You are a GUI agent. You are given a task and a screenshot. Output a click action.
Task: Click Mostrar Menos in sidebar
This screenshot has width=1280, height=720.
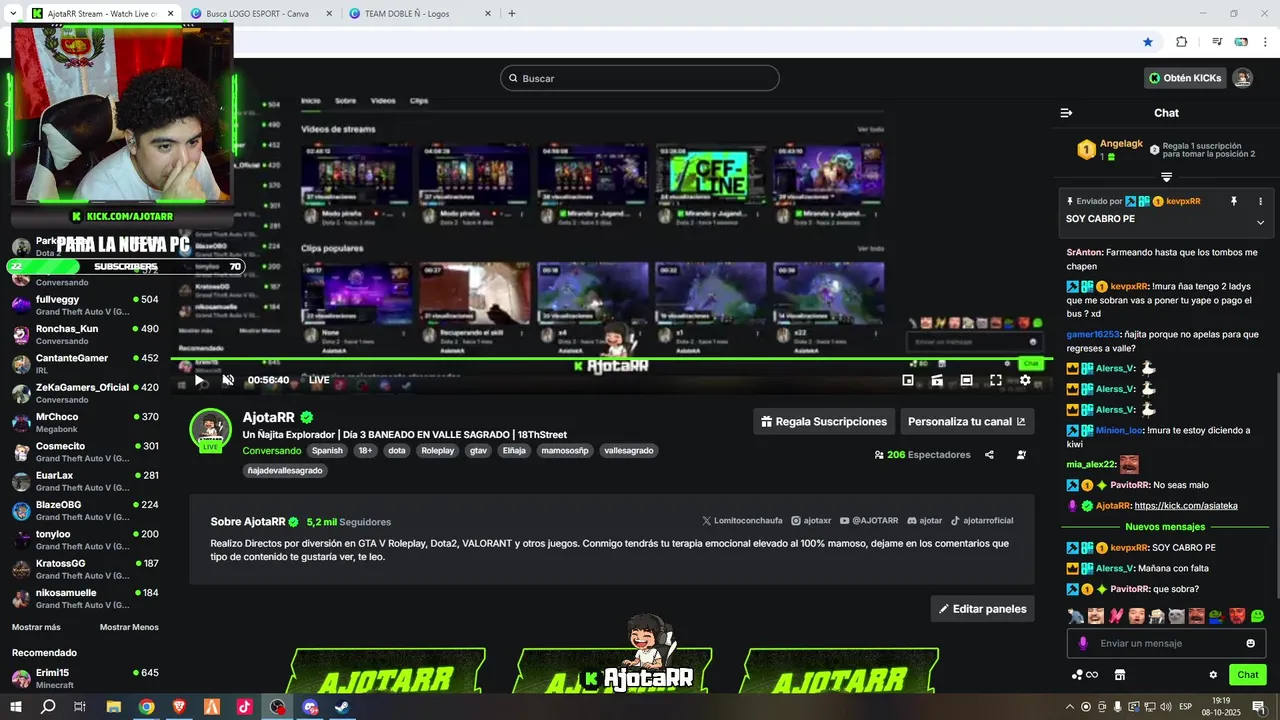pos(129,628)
